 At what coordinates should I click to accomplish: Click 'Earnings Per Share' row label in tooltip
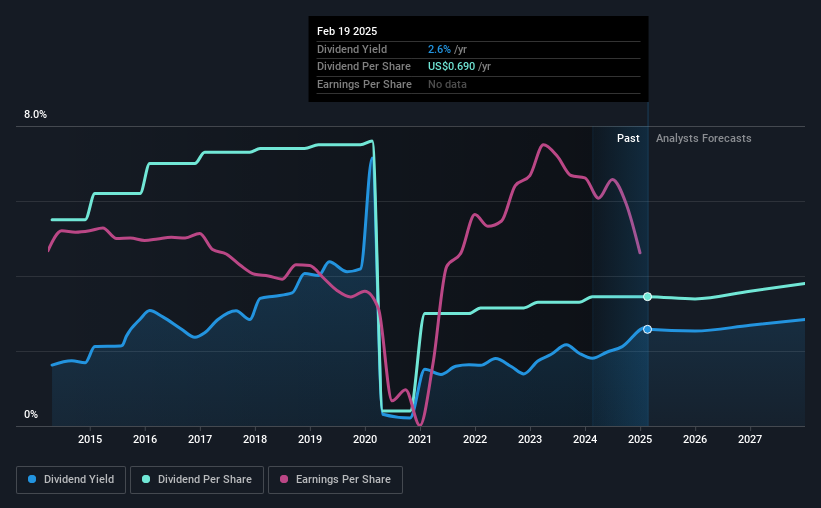coord(364,84)
